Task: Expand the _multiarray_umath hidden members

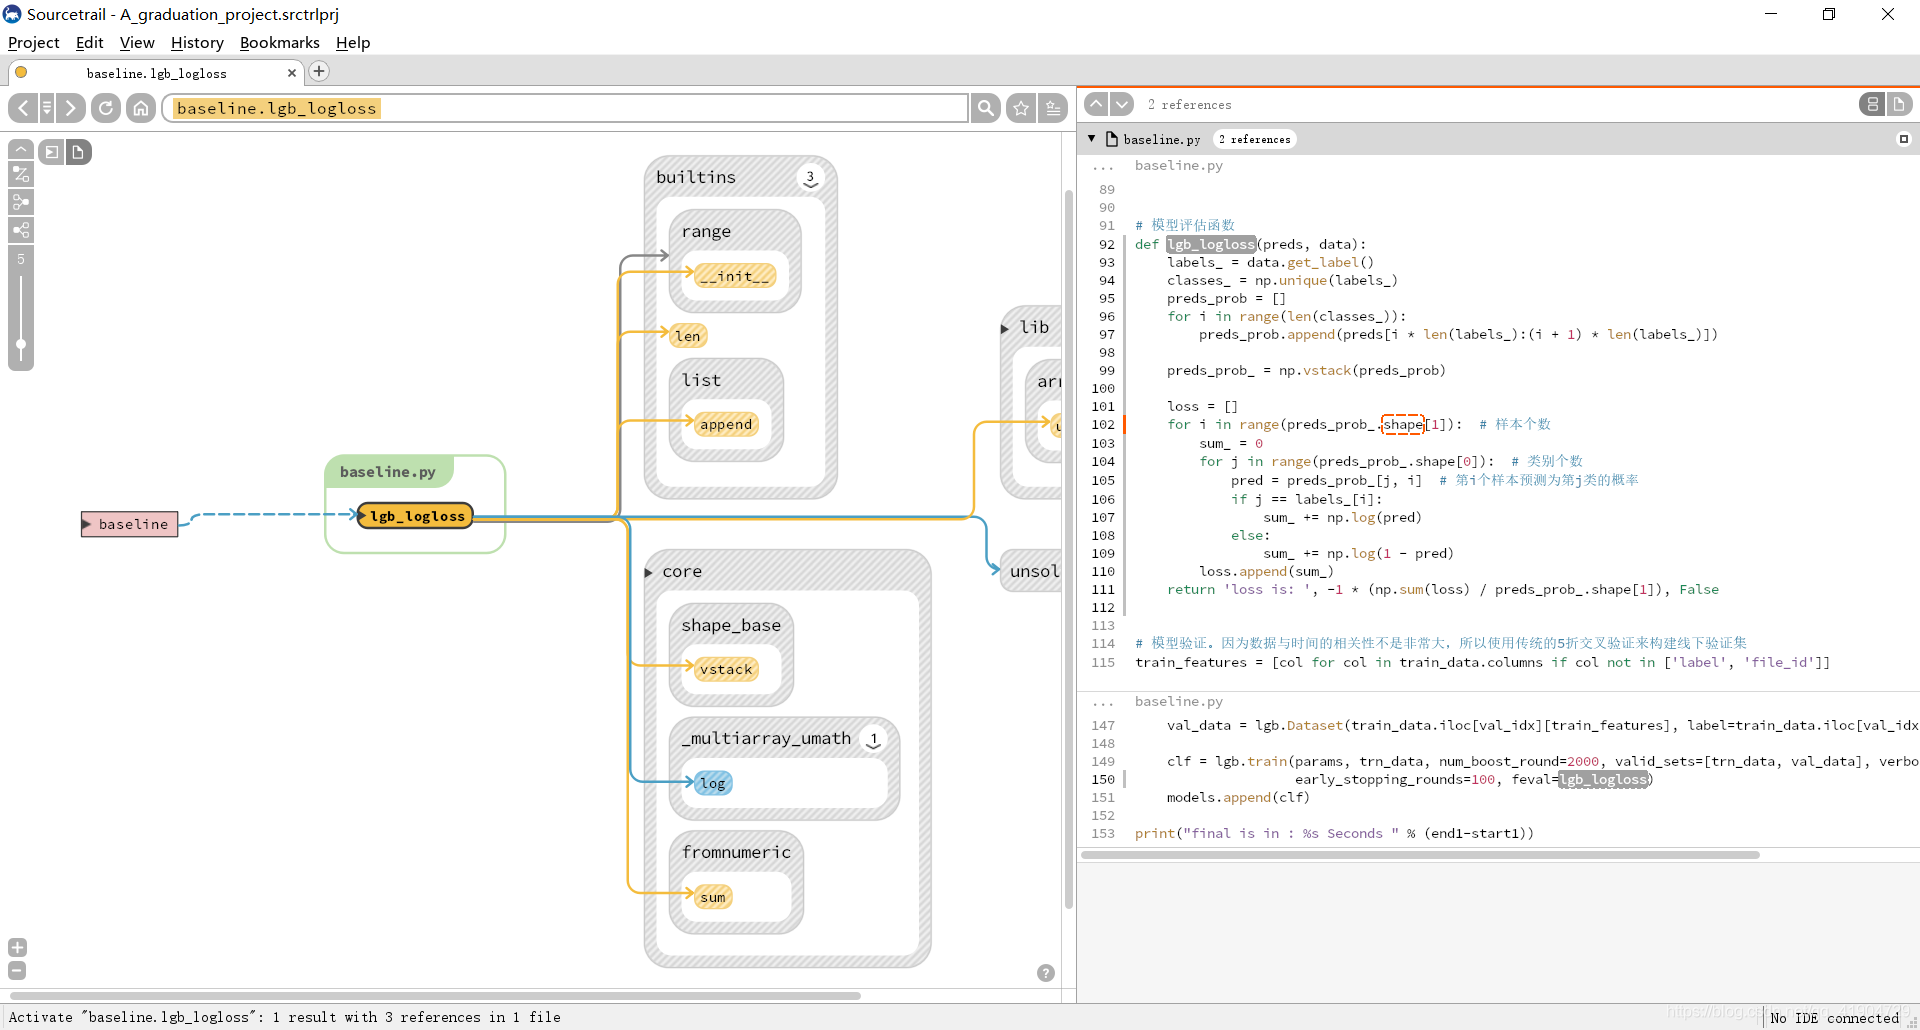Action: click(873, 739)
